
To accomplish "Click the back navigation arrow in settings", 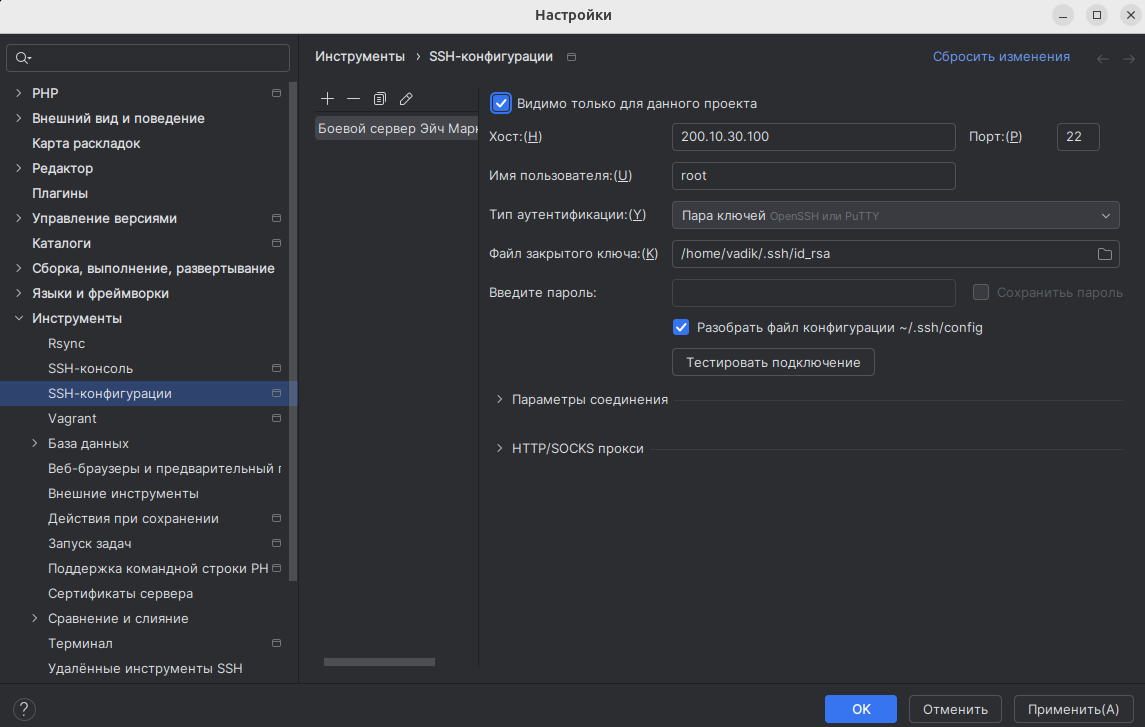I will coord(1103,58).
